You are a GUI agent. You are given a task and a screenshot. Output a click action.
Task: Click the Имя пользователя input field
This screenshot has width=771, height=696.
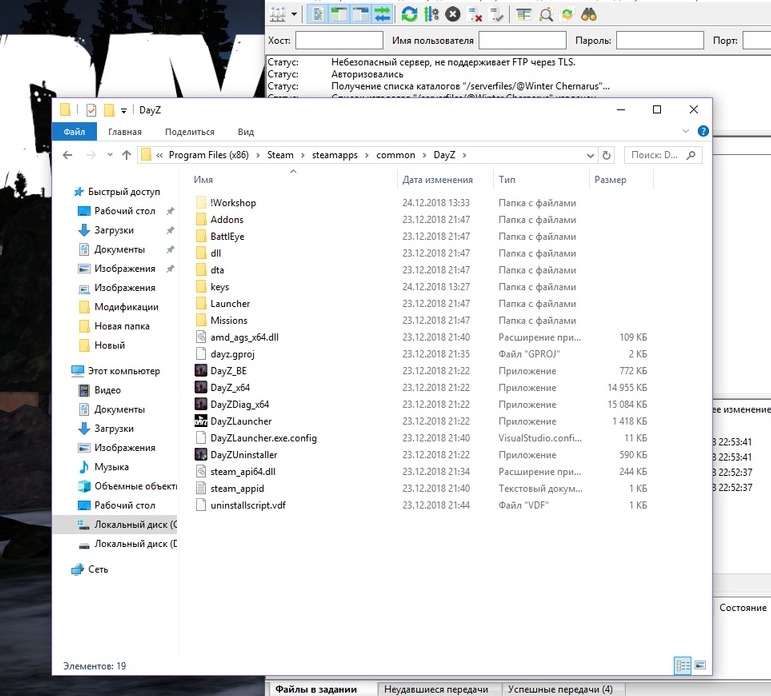(x=522, y=40)
